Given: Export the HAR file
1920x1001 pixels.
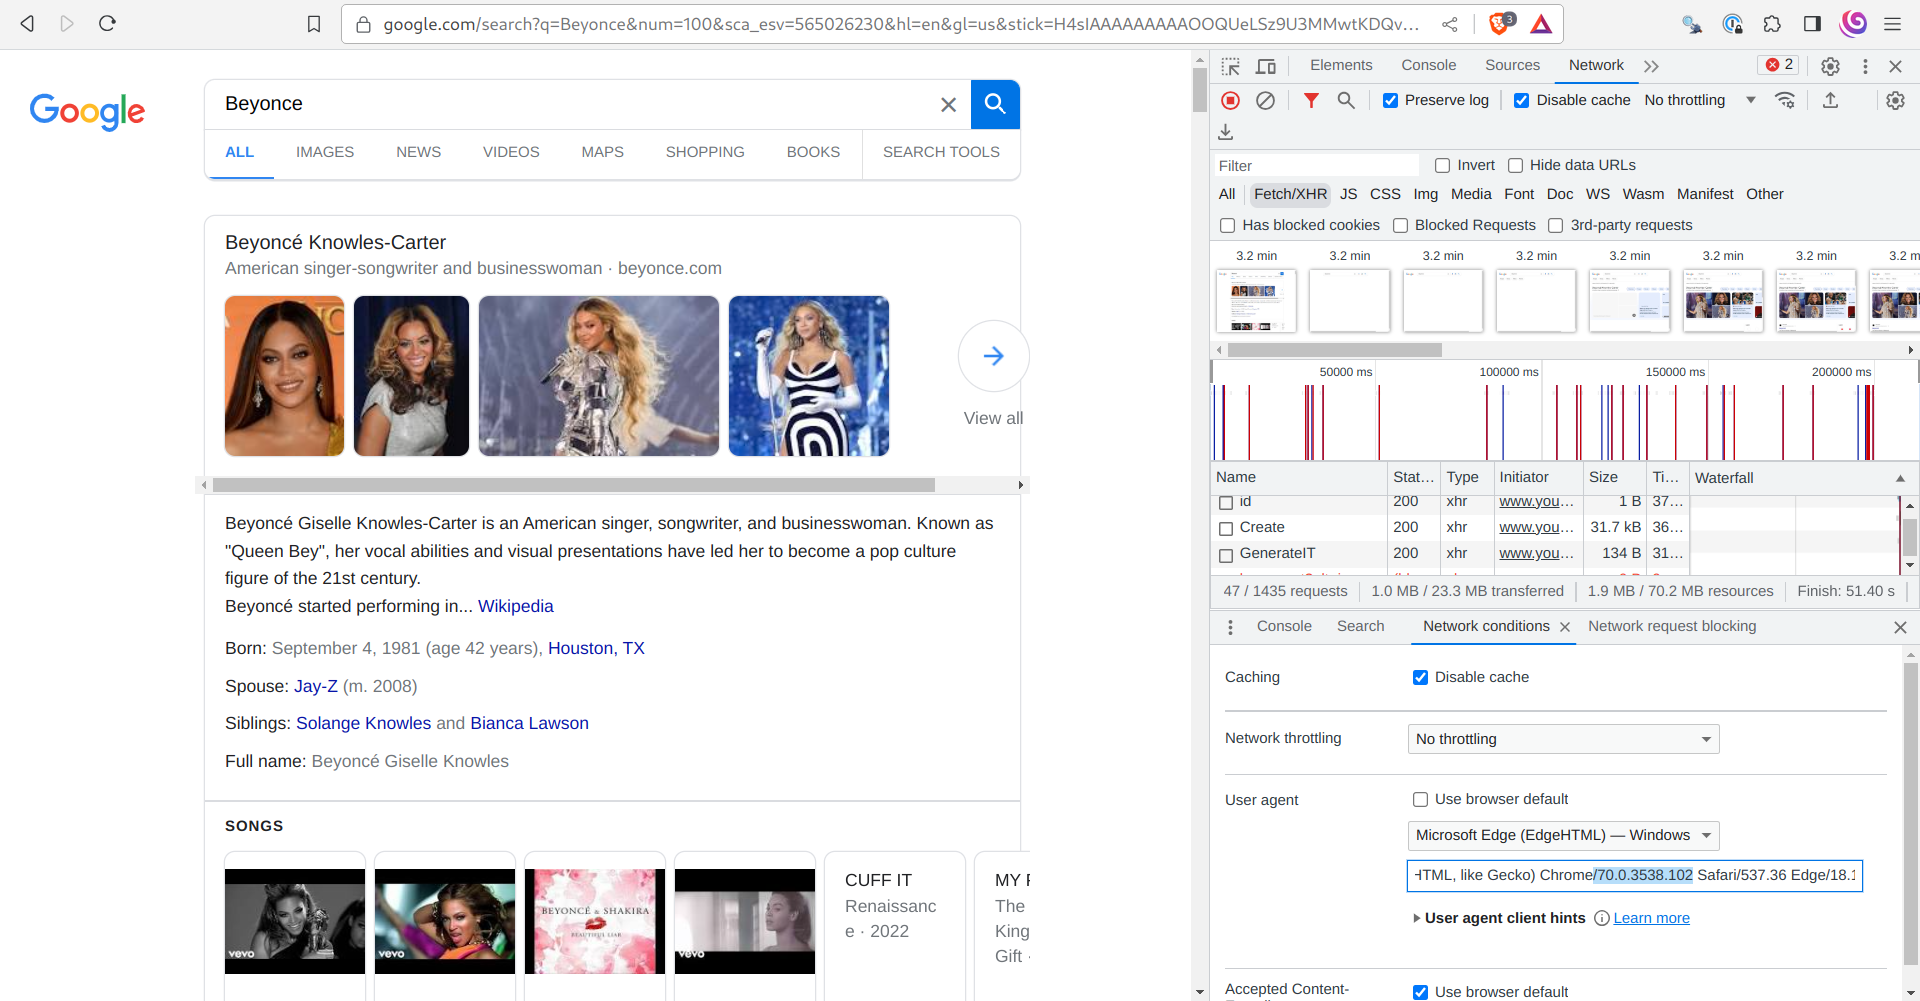Looking at the screenshot, I should [x=1831, y=100].
